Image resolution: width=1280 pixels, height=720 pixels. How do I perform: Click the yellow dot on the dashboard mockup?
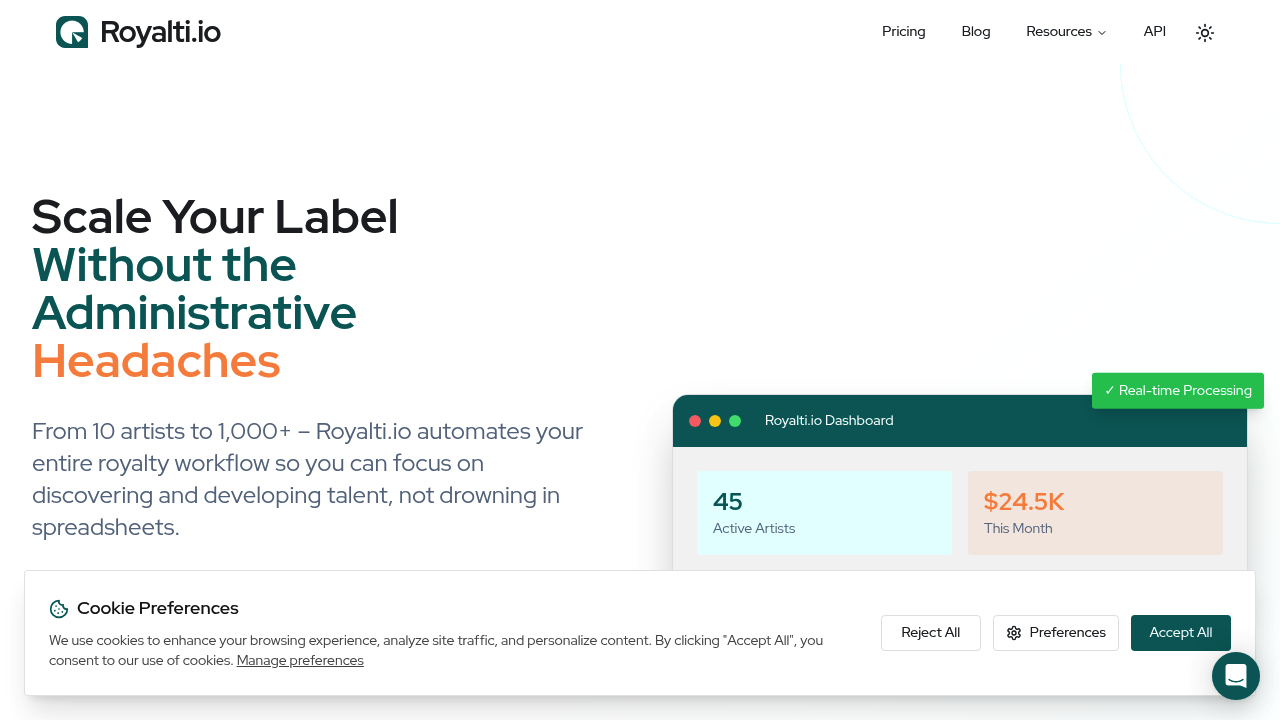(715, 421)
